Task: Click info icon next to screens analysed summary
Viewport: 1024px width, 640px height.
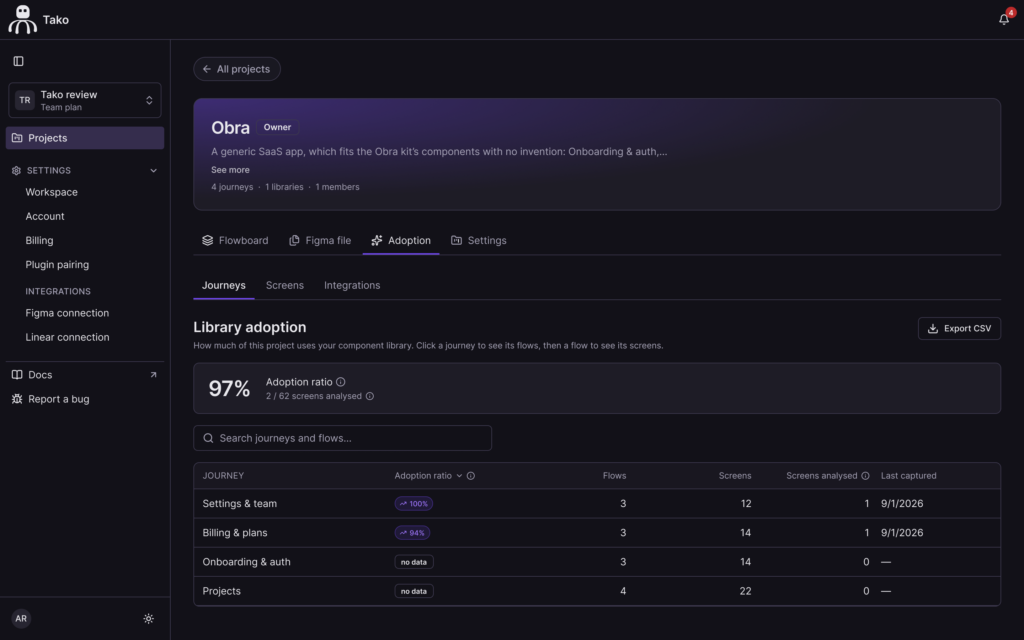Action: [370, 396]
